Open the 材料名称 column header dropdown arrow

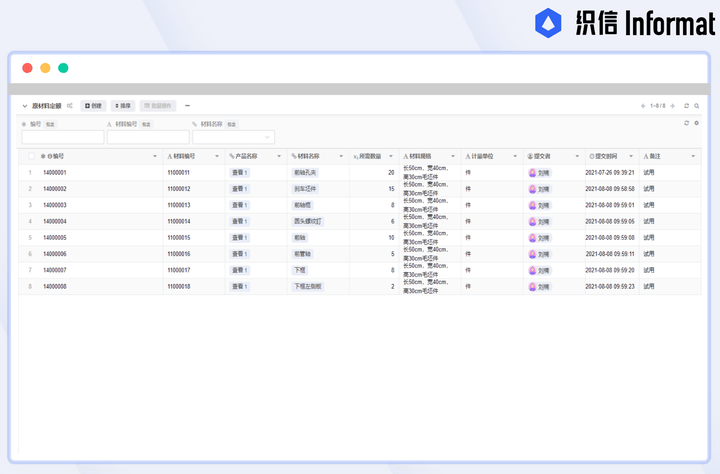point(341,157)
